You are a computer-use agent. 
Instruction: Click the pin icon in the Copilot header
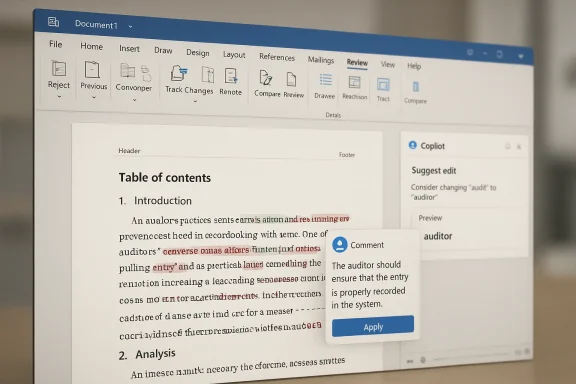tap(508, 146)
